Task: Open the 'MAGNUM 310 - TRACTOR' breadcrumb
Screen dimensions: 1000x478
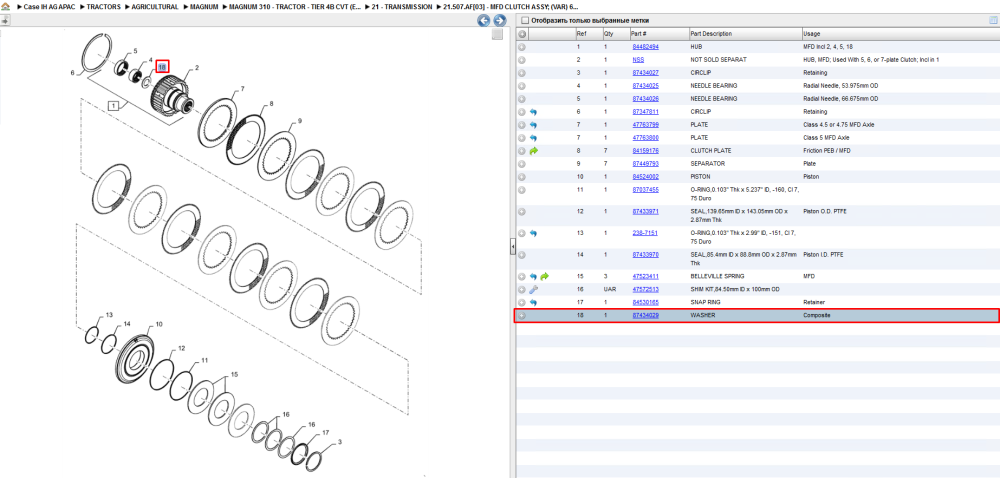Action: (297, 6)
